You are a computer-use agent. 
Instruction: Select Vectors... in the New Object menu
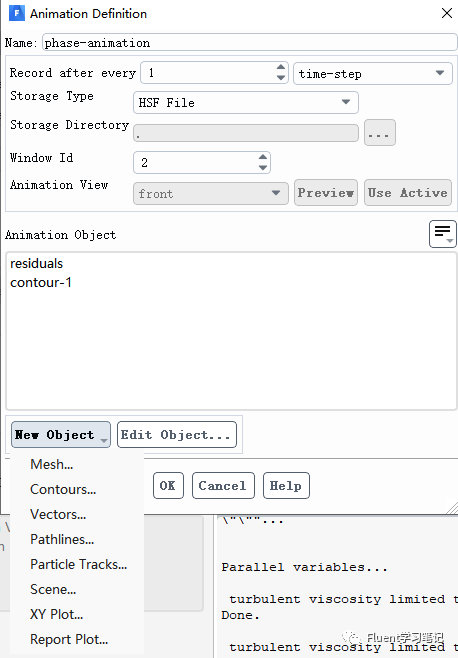[x=58, y=514]
